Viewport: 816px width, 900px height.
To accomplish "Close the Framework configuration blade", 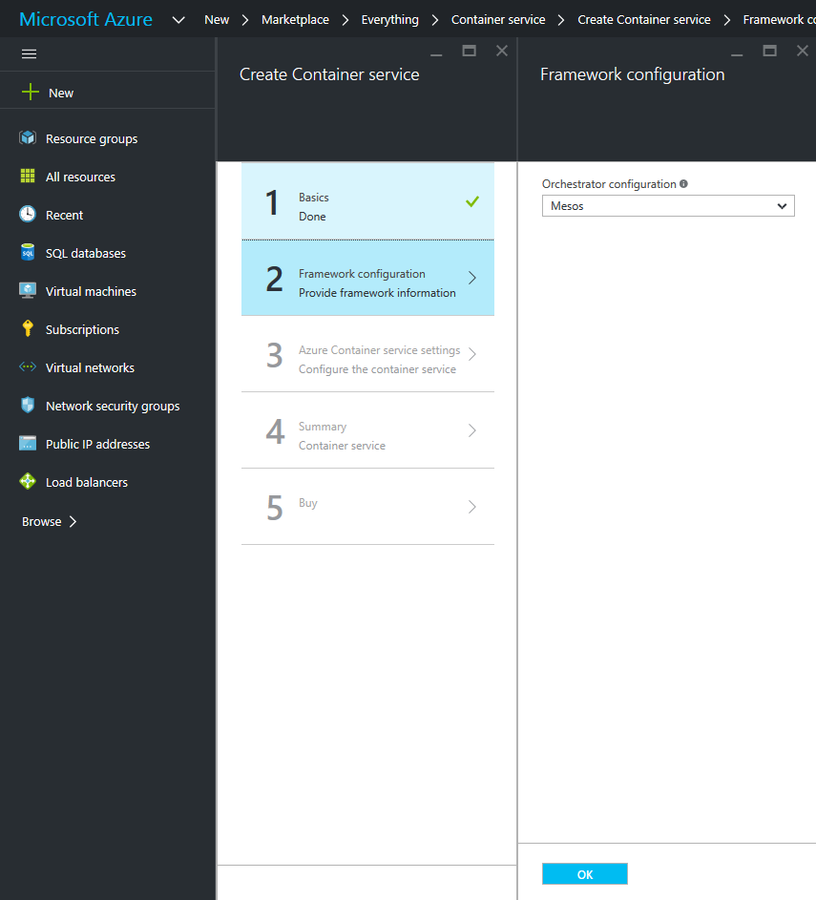I will point(802,51).
